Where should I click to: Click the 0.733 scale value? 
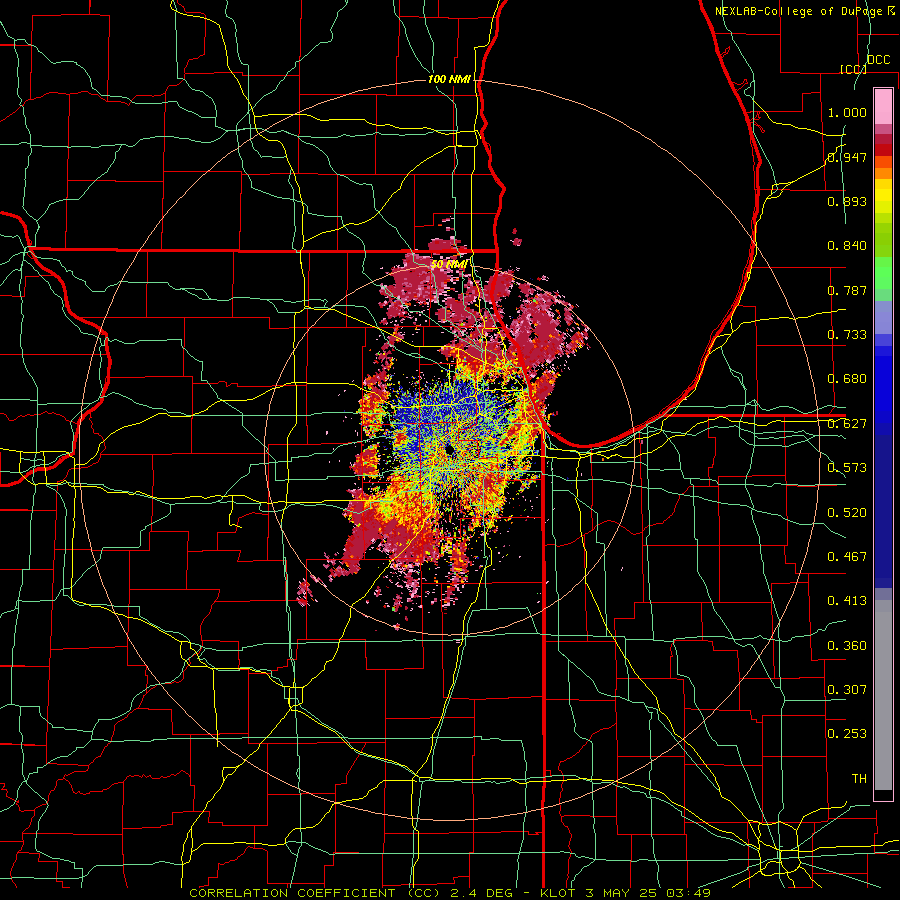click(x=847, y=335)
